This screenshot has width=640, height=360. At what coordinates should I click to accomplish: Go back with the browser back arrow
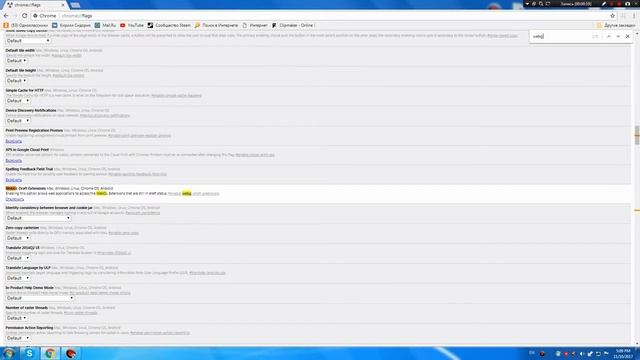pos(6,16)
